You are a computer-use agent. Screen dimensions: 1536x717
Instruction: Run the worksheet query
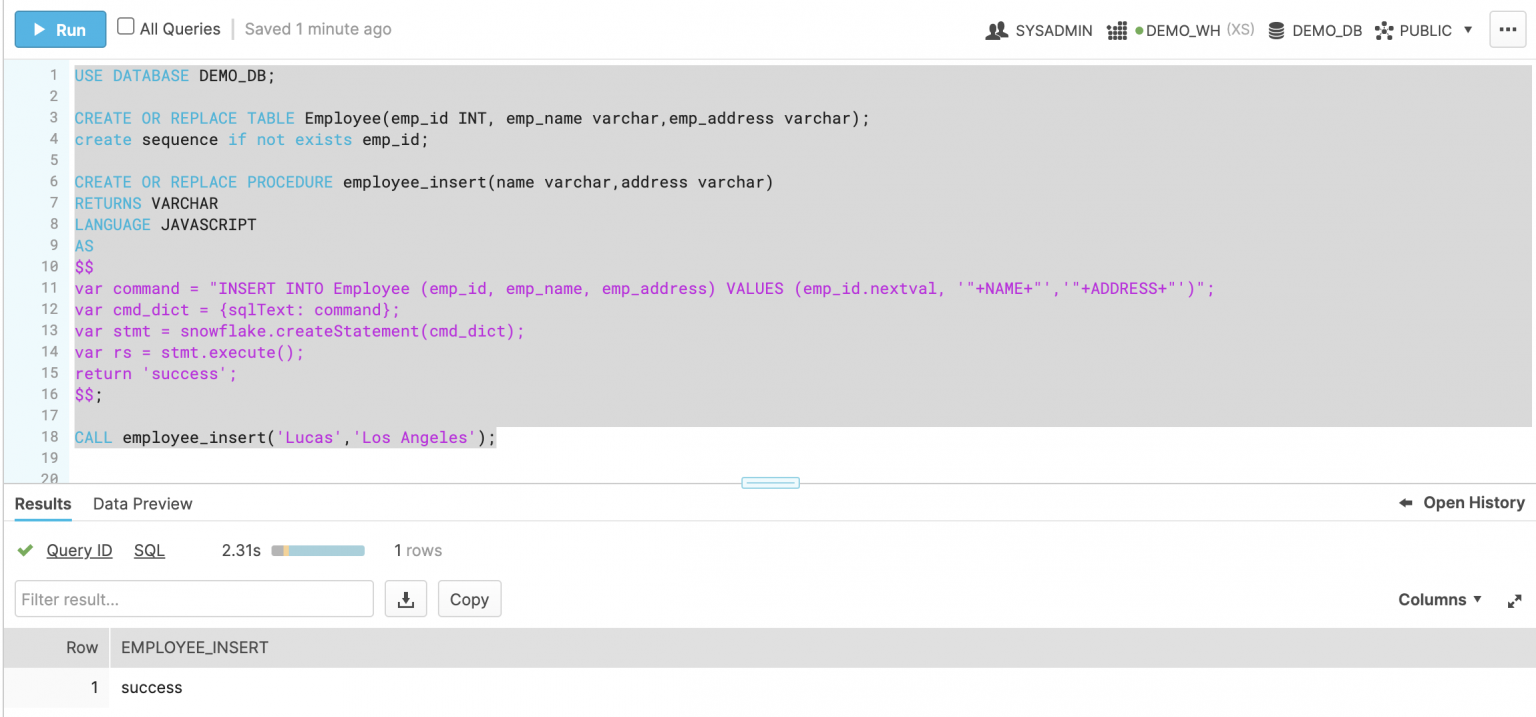click(x=60, y=29)
